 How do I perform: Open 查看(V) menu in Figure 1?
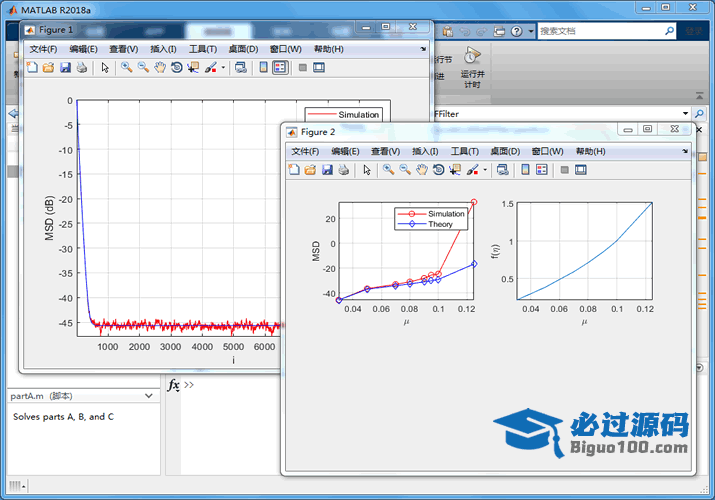click(124, 49)
